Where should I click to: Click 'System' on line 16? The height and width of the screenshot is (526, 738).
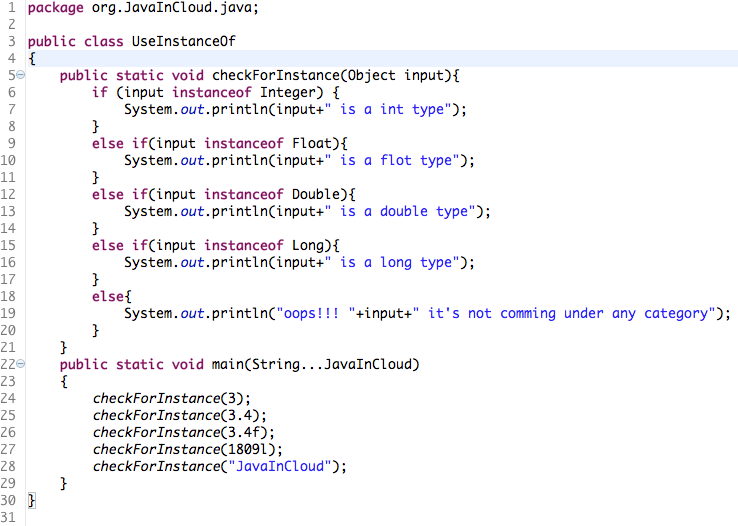click(x=148, y=263)
